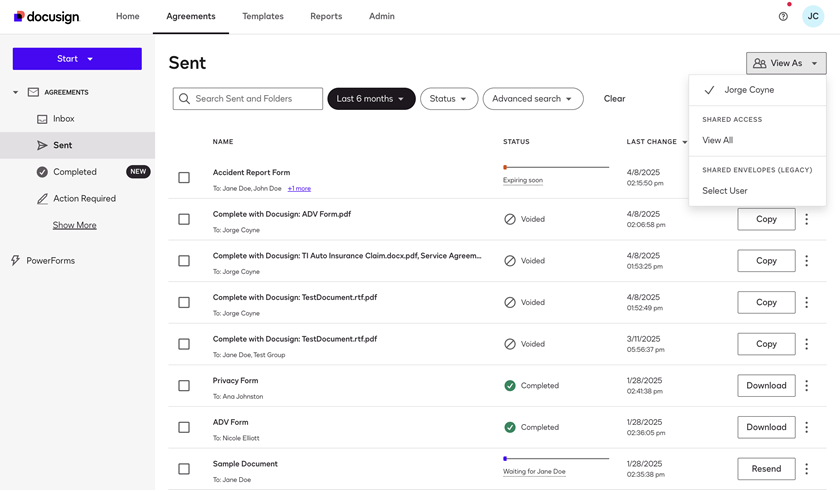Collapse the Agreements section arrow
The width and height of the screenshot is (840, 491).
[16, 93]
